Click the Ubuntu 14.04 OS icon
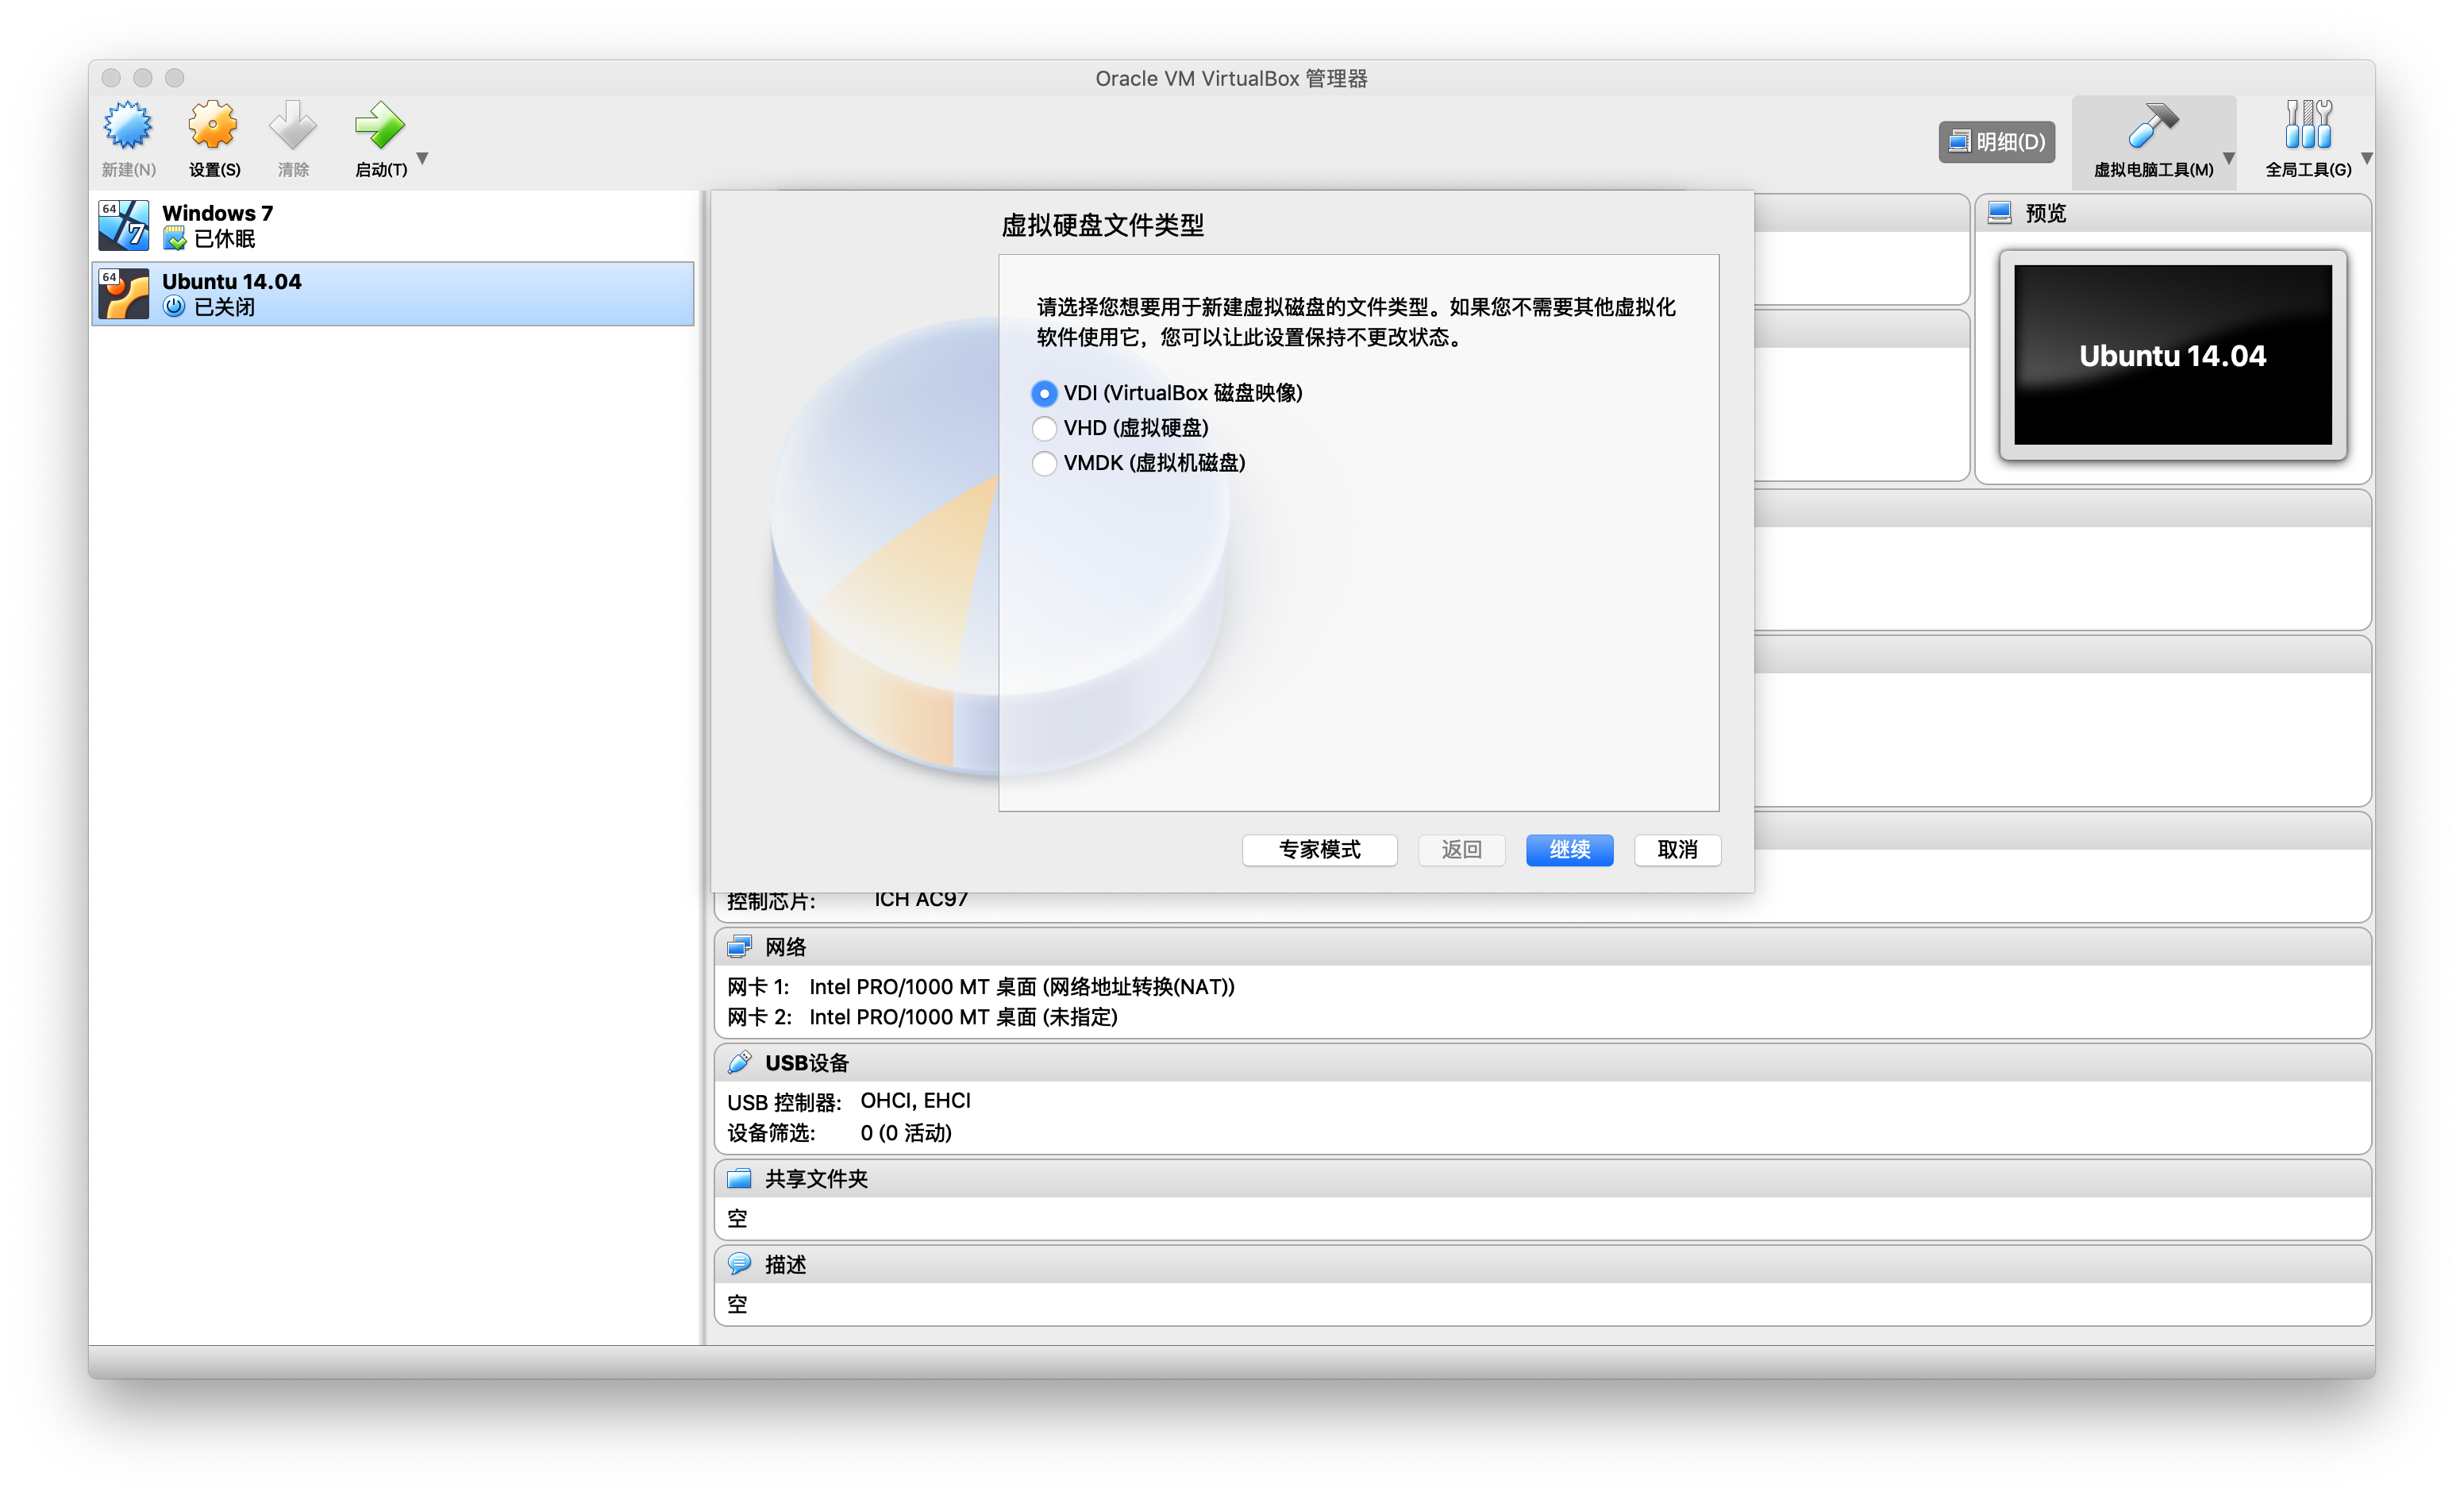Viewport: 2464px width, 1496px height. (124, 294)
